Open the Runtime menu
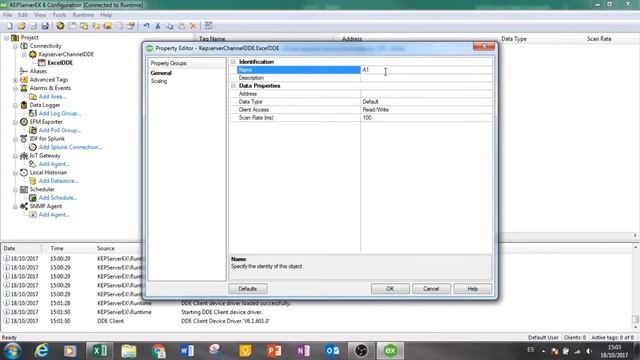 (83, 15)
